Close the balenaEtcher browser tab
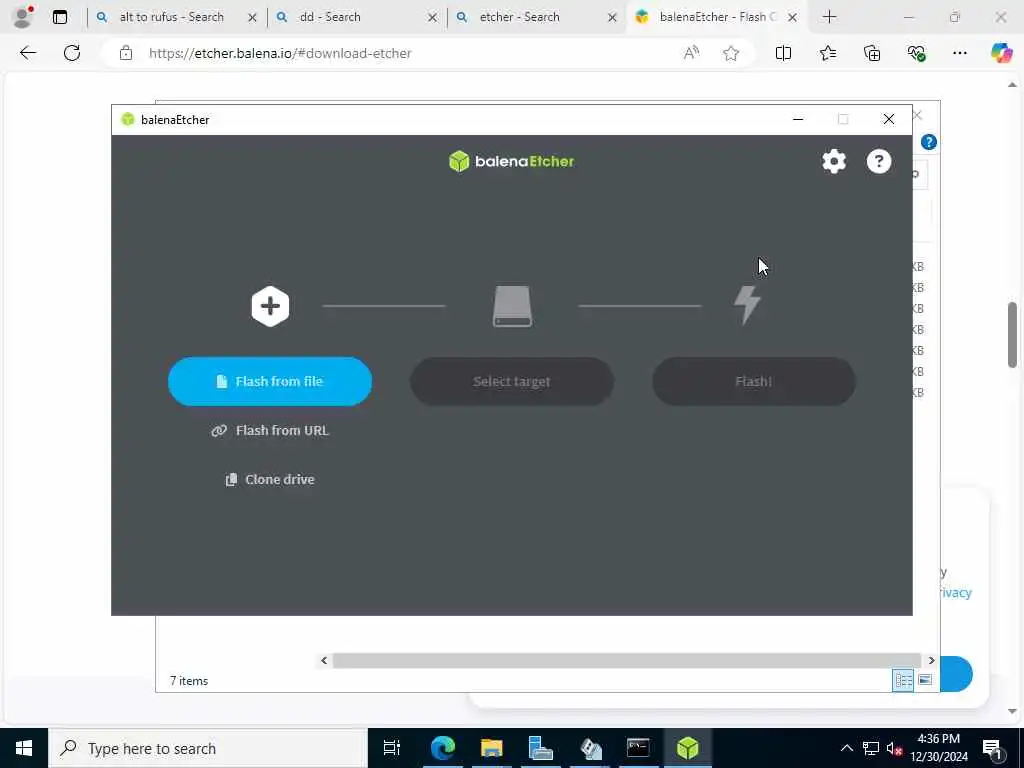The width and height of the screenshot is (1024, 768). point(792,18)
